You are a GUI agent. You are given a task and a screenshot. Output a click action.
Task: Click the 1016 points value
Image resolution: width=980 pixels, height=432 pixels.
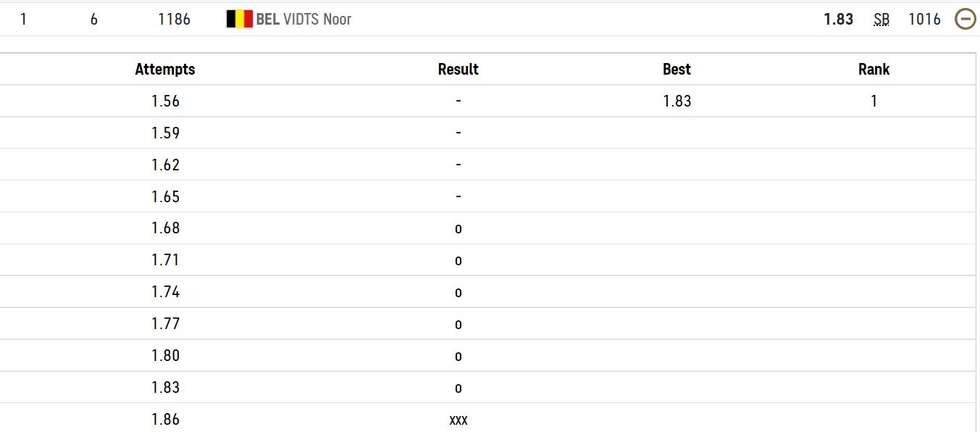pyautogui.click(x=924, y=19)
